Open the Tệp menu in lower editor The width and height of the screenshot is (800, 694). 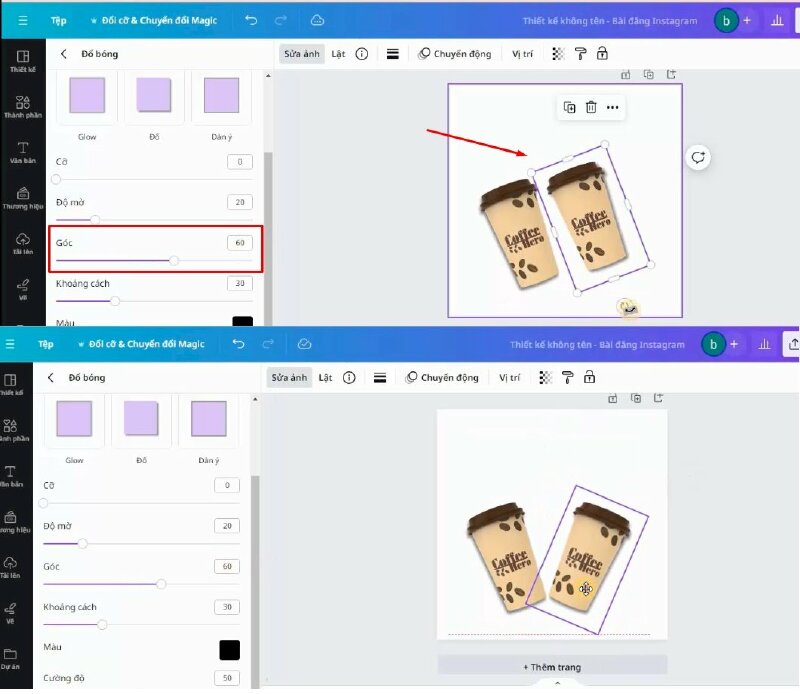click(45, 344)
